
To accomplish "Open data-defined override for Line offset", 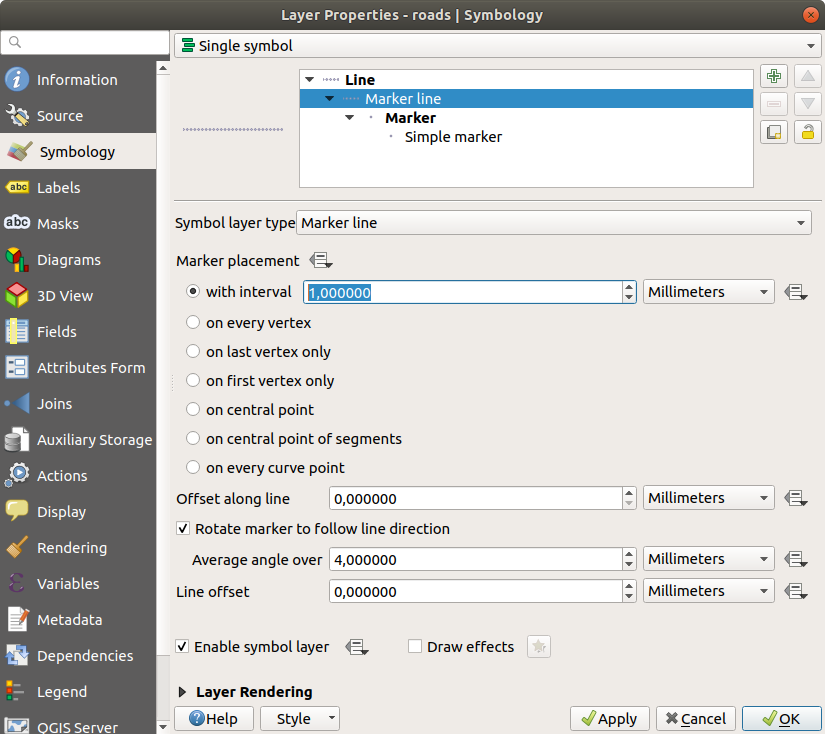I will (796, 591).
